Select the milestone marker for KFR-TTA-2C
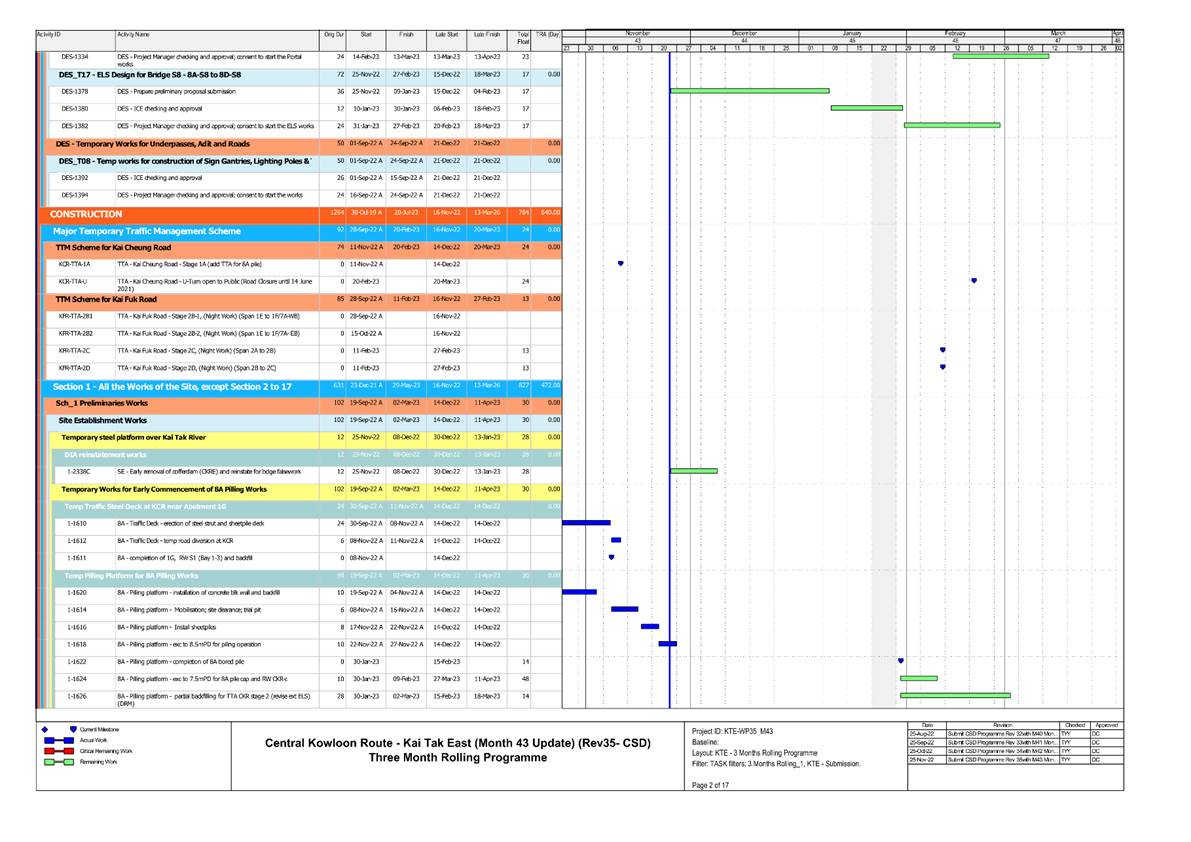 pyautogui.click(x=942, y=348)
